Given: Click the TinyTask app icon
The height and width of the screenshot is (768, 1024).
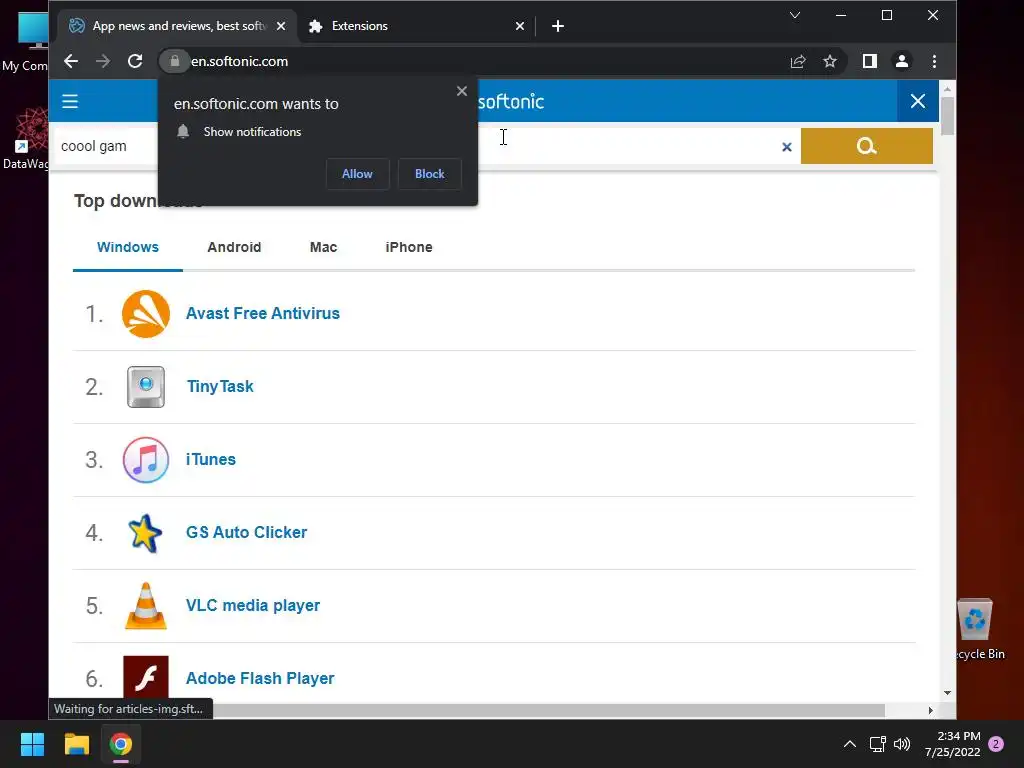Looking at the screenshot, I should (146, 387).
